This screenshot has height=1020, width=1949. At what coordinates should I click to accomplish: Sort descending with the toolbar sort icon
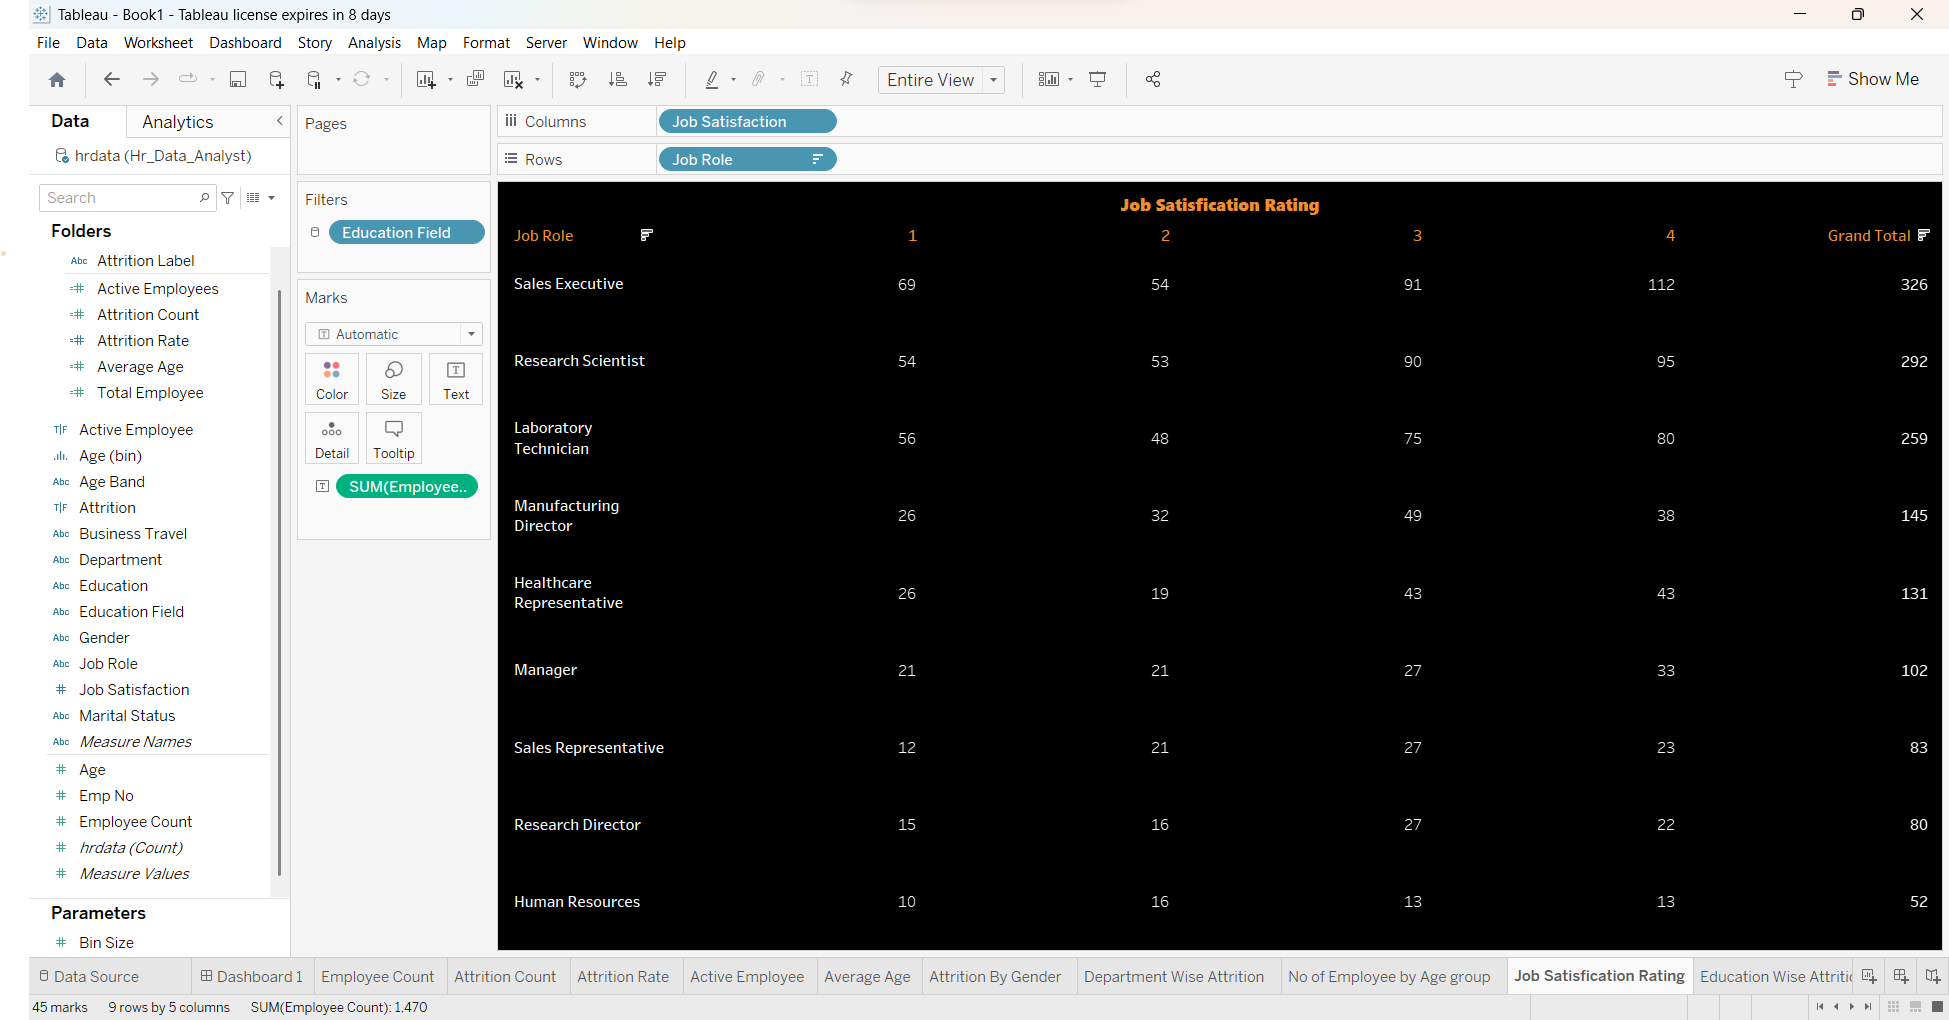[657, 79]
